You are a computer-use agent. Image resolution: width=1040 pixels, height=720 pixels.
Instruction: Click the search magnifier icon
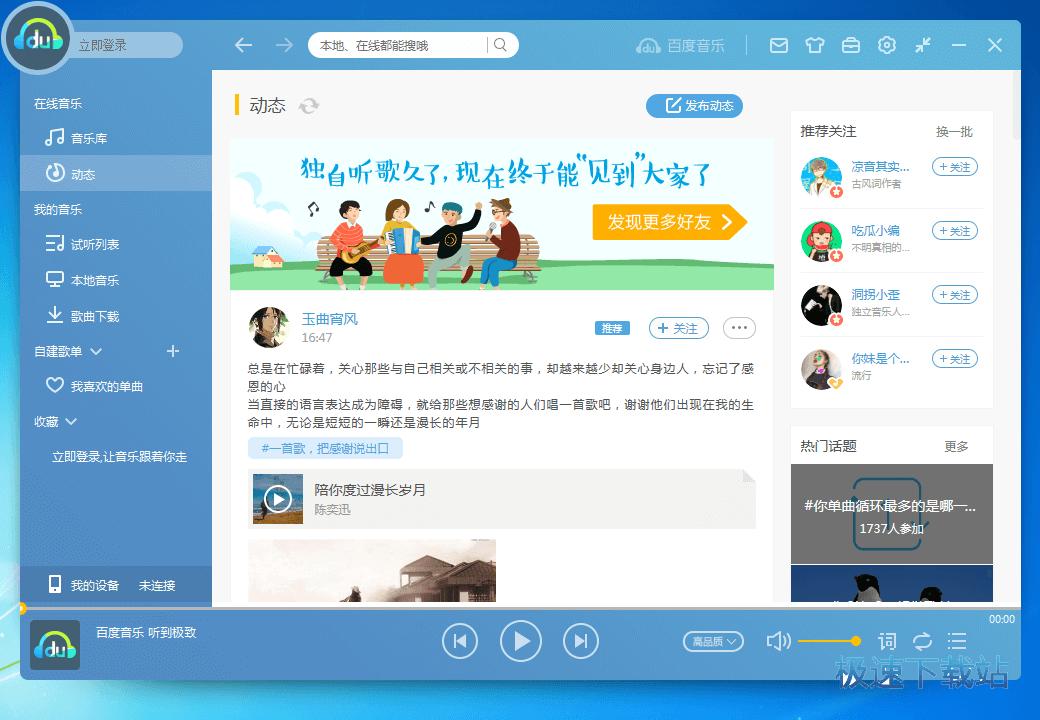coord(501,45)
